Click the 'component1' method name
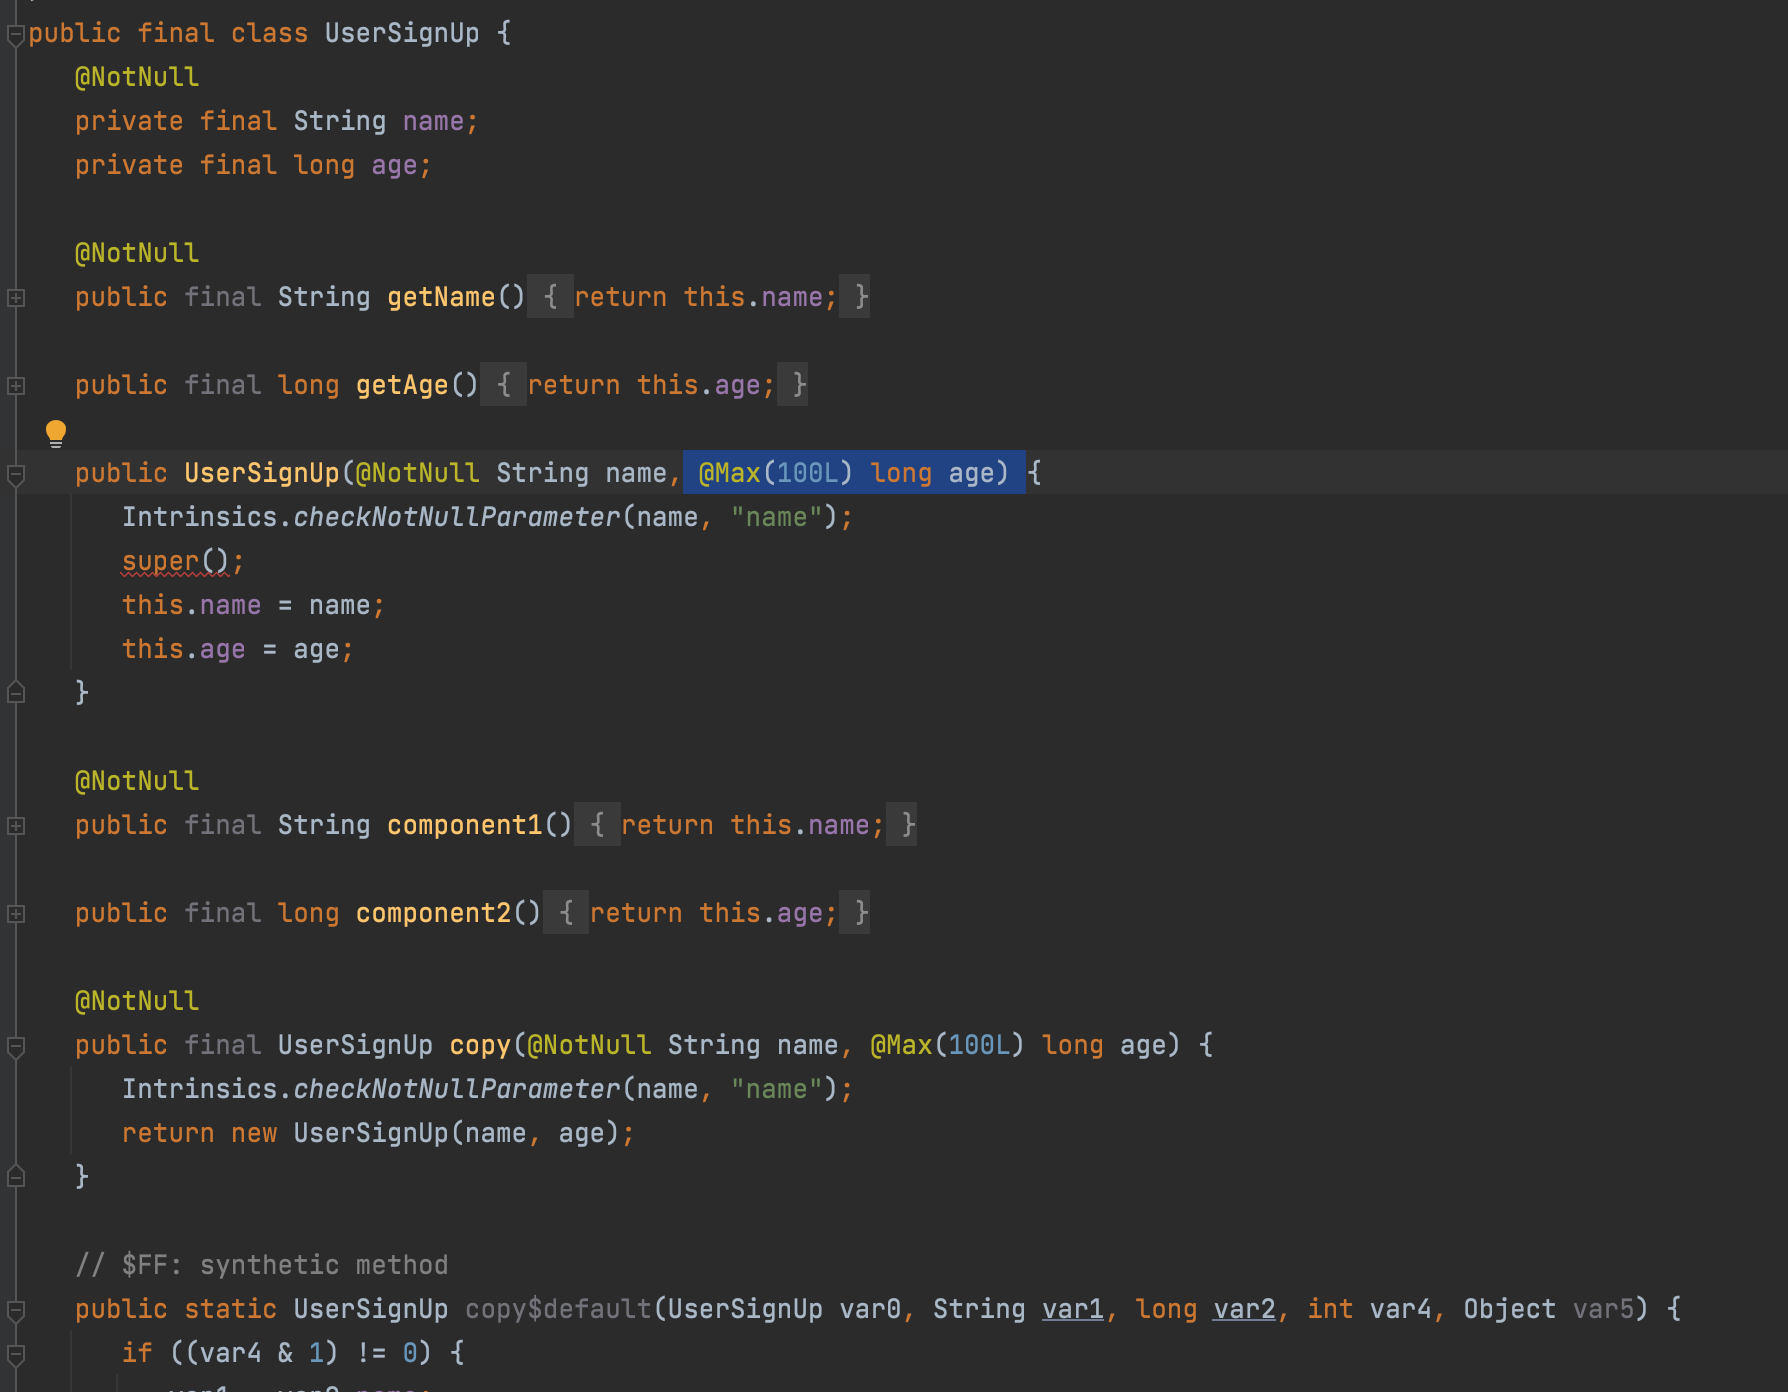 click(465, 825)
